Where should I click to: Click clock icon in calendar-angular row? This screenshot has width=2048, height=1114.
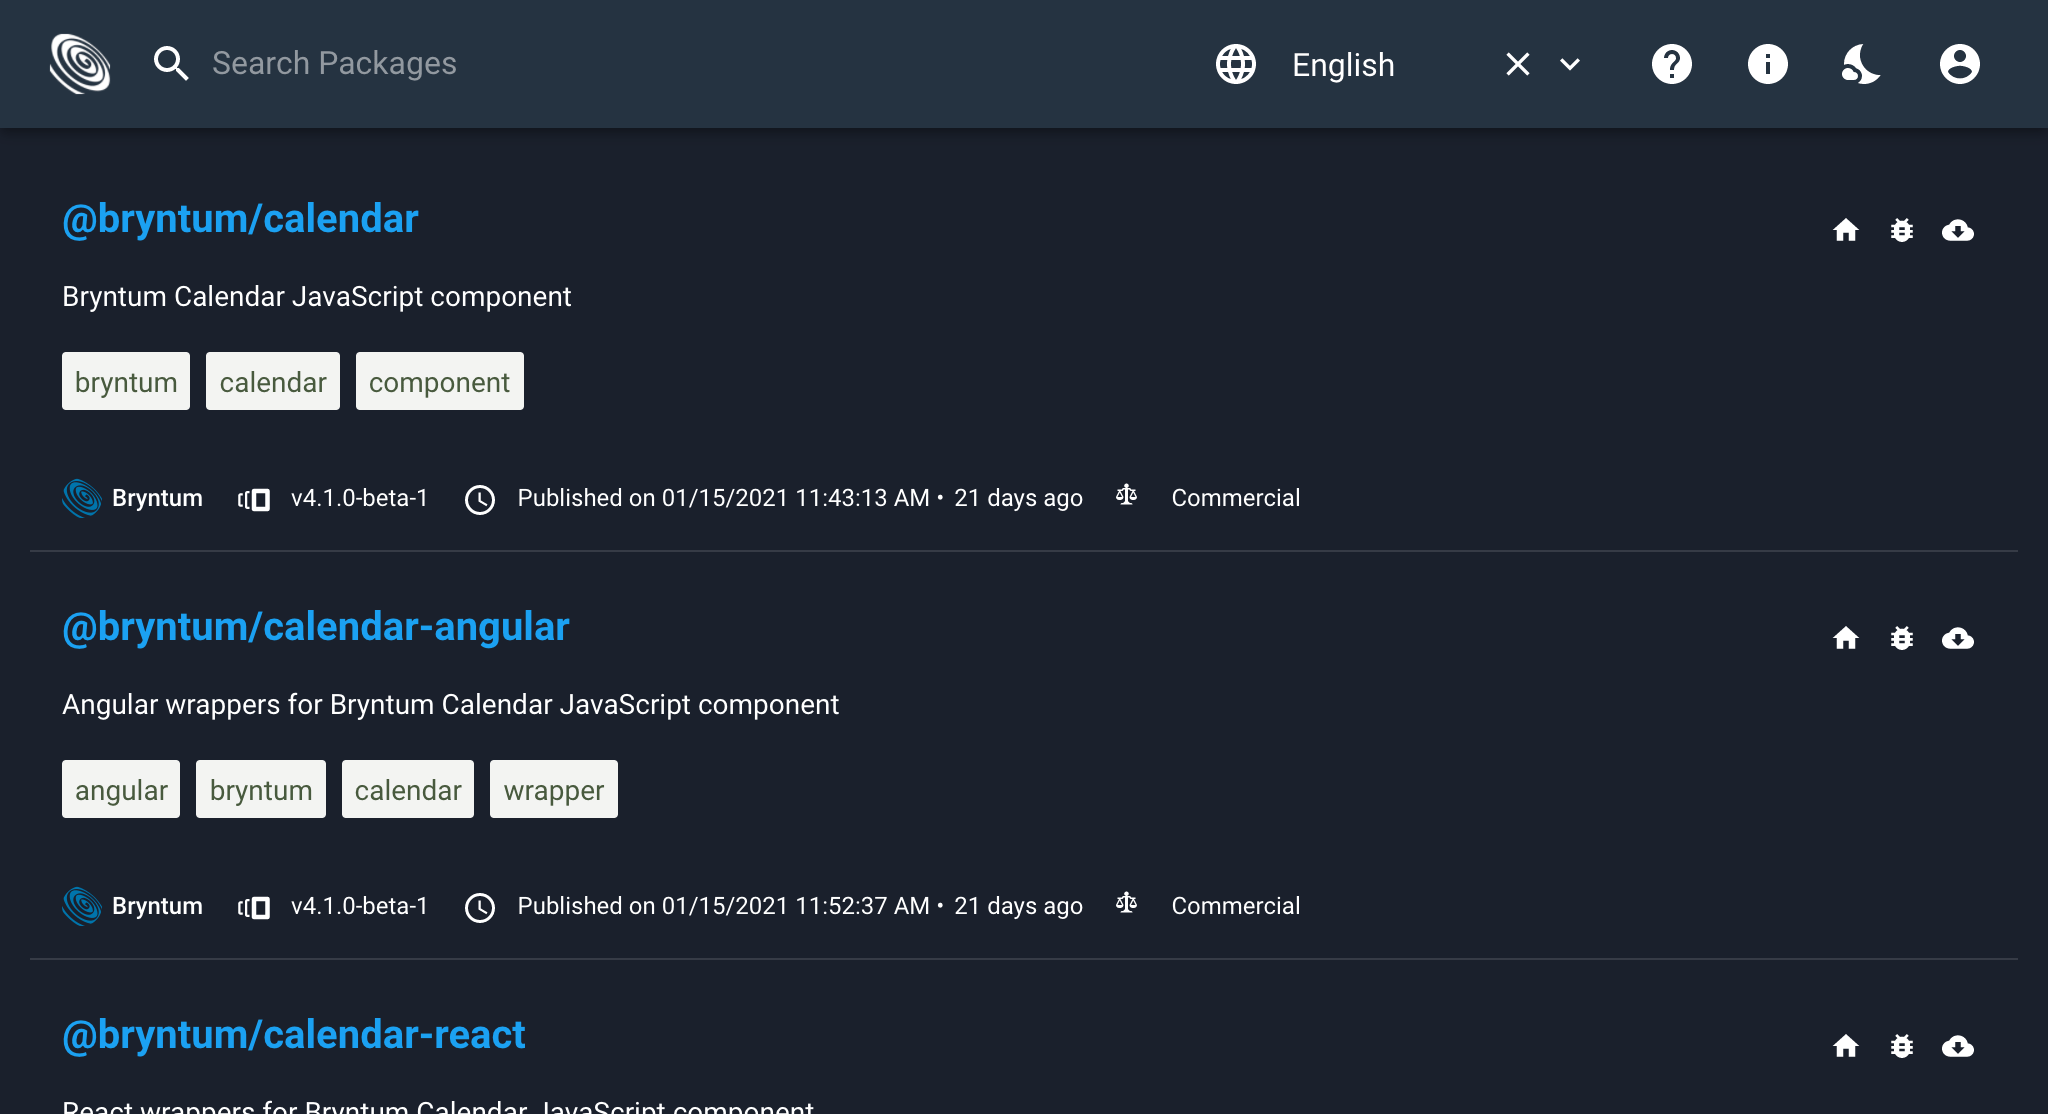pyautogui.click(x=480, y=907)
